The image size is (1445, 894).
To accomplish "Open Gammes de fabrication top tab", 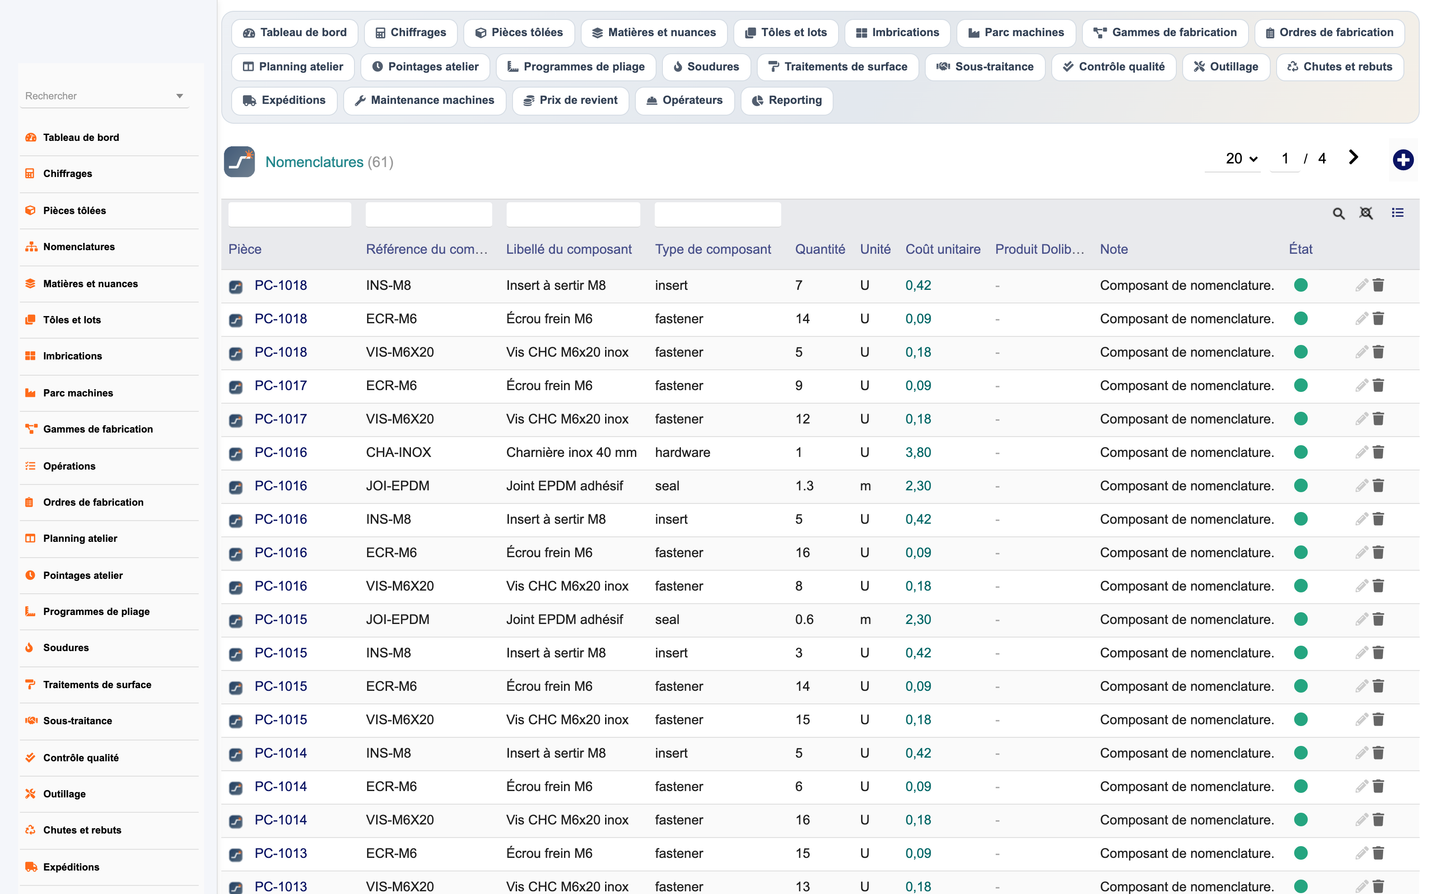I will pos(1165,32).
